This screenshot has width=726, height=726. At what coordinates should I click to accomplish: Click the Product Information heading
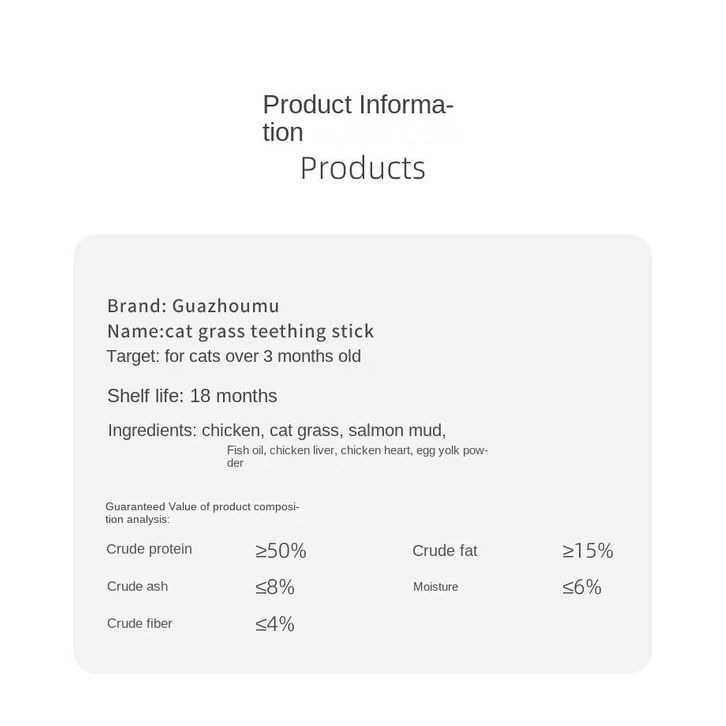[x=357, y=118]
